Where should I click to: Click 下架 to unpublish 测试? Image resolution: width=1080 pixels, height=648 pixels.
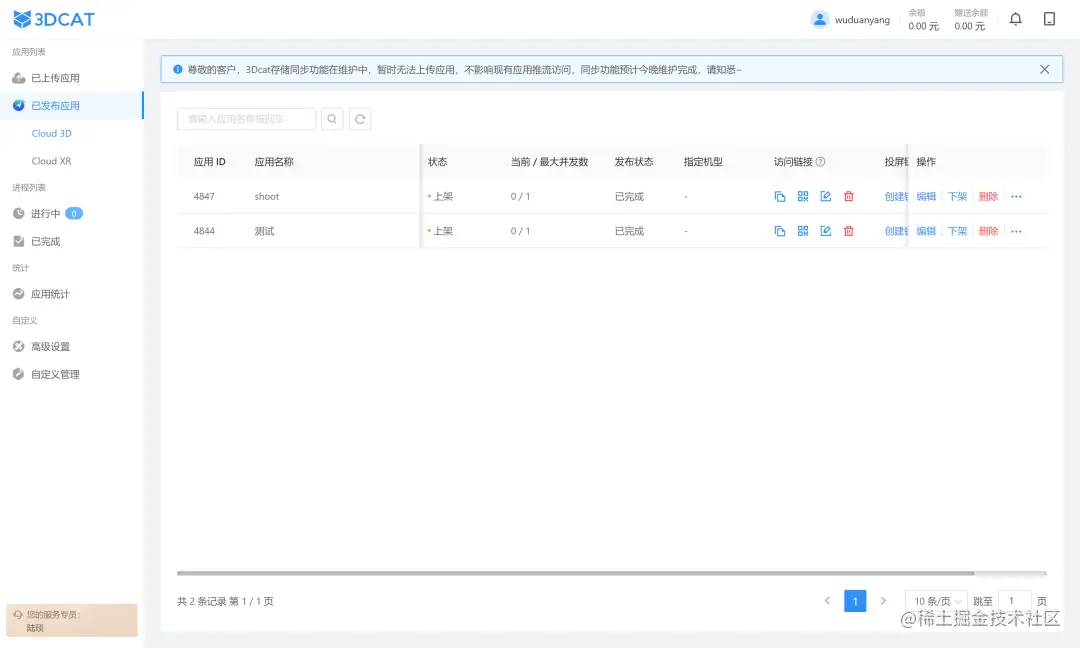point(957,231)
